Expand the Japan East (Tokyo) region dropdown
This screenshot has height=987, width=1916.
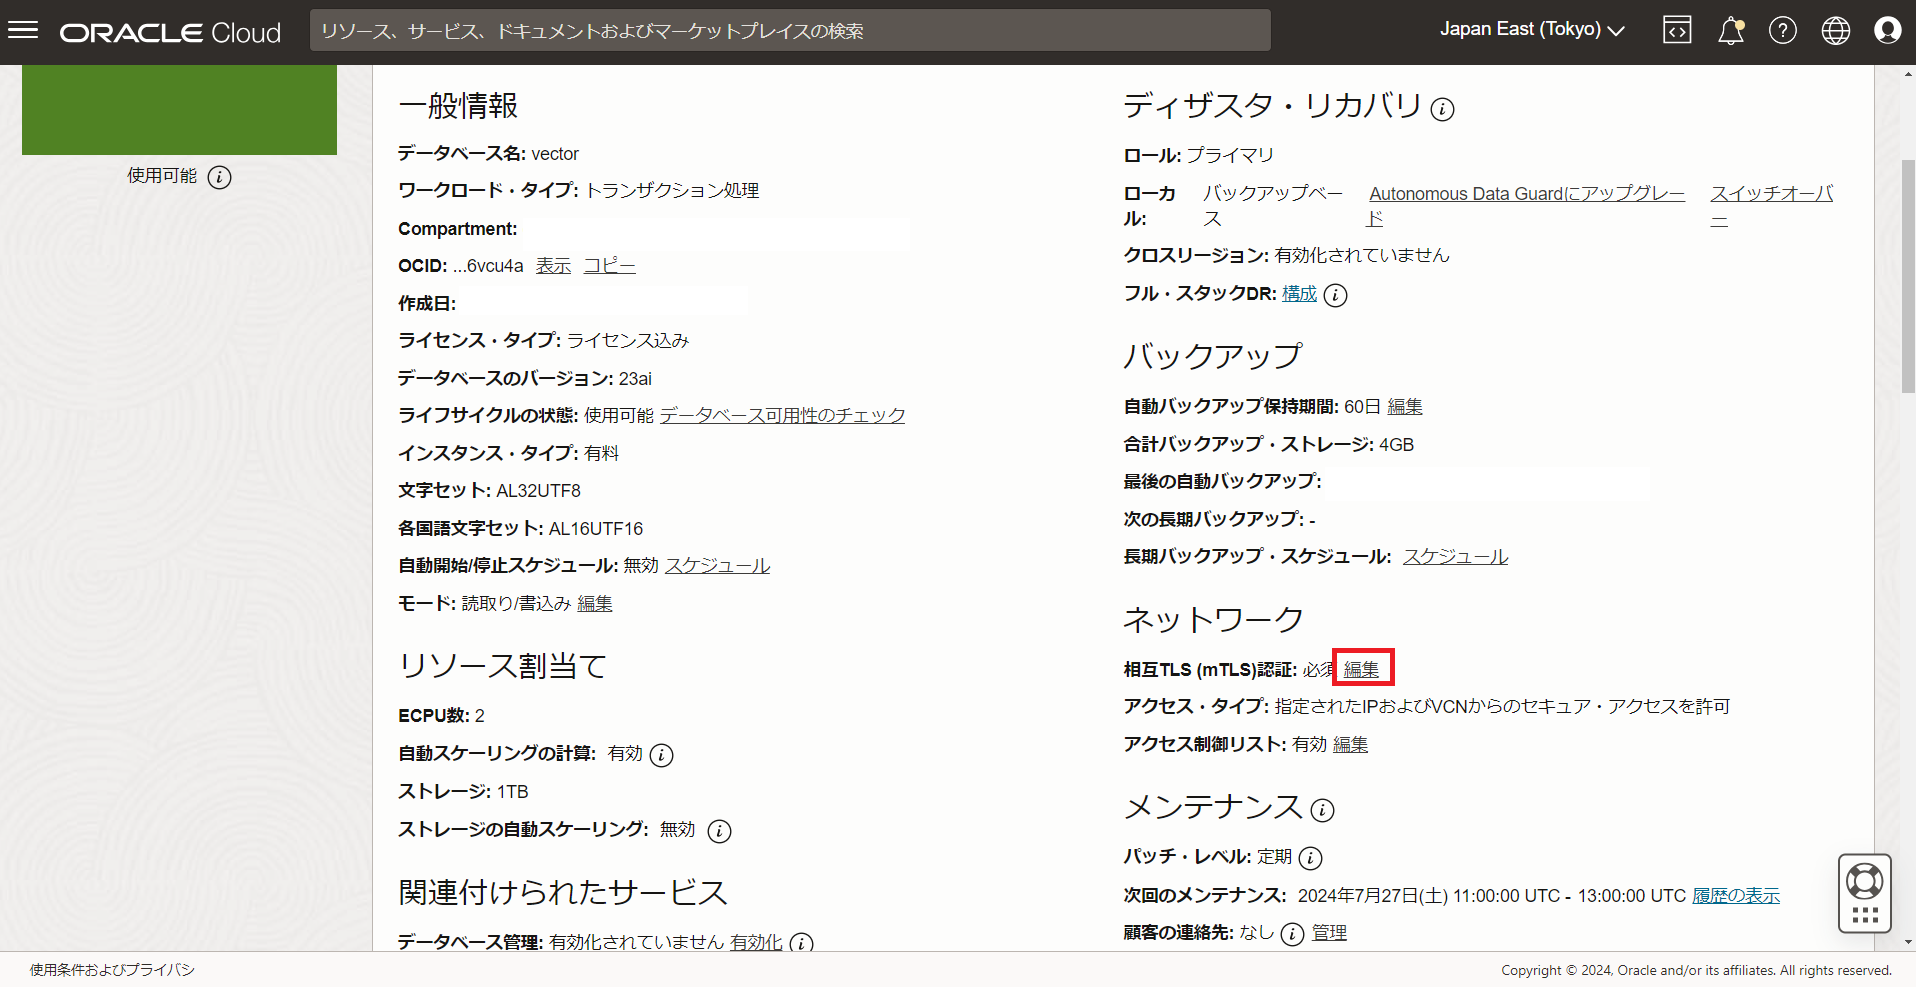pos(1531,30)
